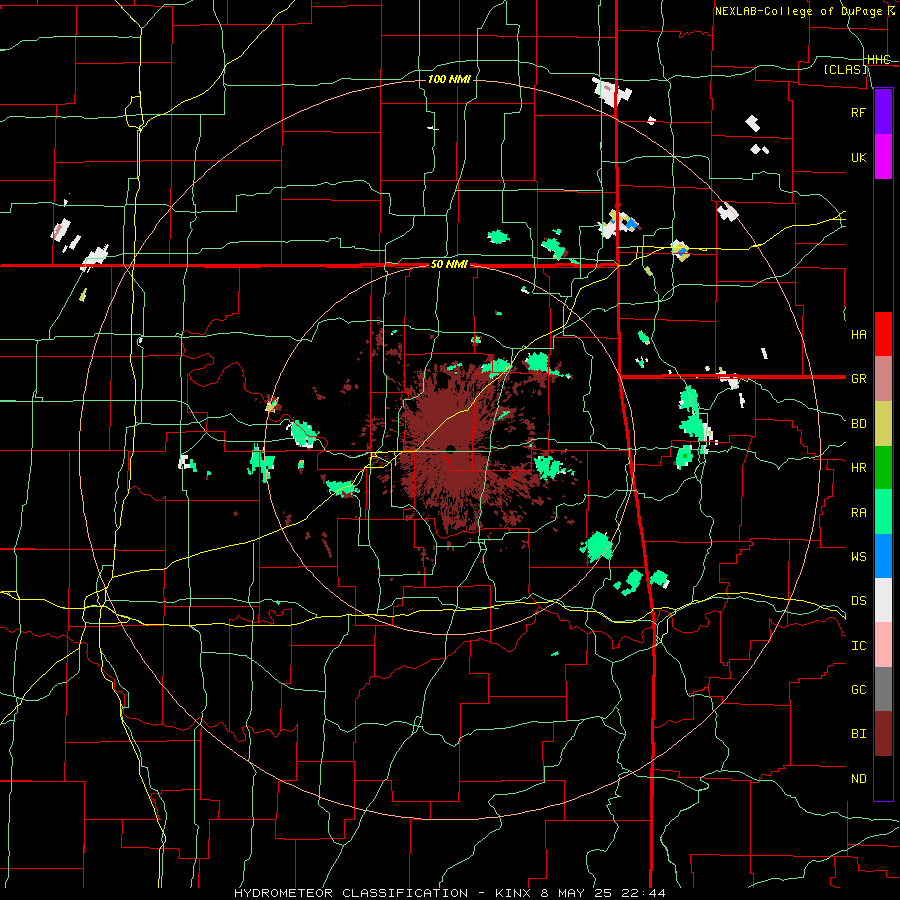Click the '100 NMI' range ring label
The width and height of the screenshot is (900, 900).
coord(449,79)
